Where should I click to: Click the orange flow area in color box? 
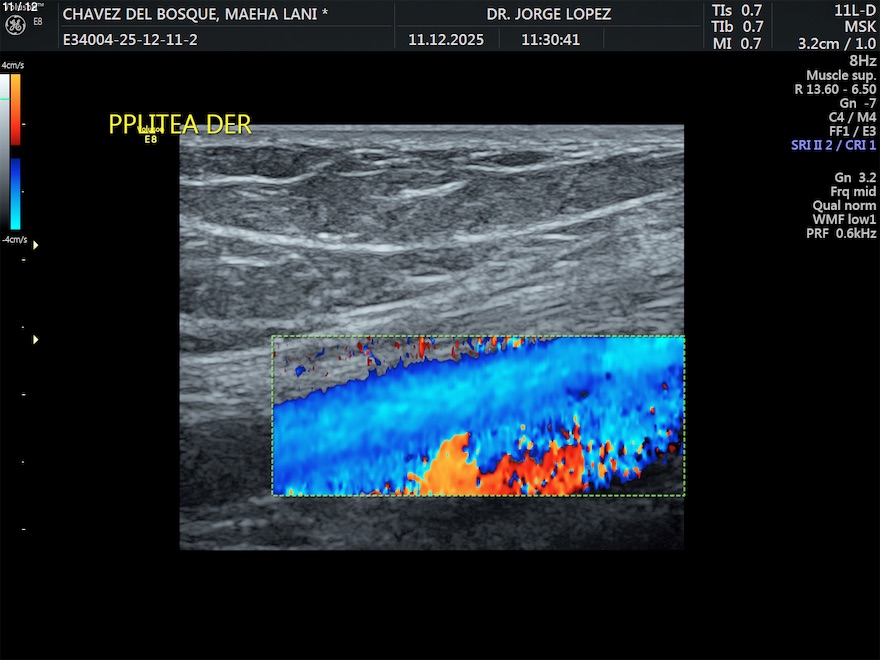(x=450, y=465)
